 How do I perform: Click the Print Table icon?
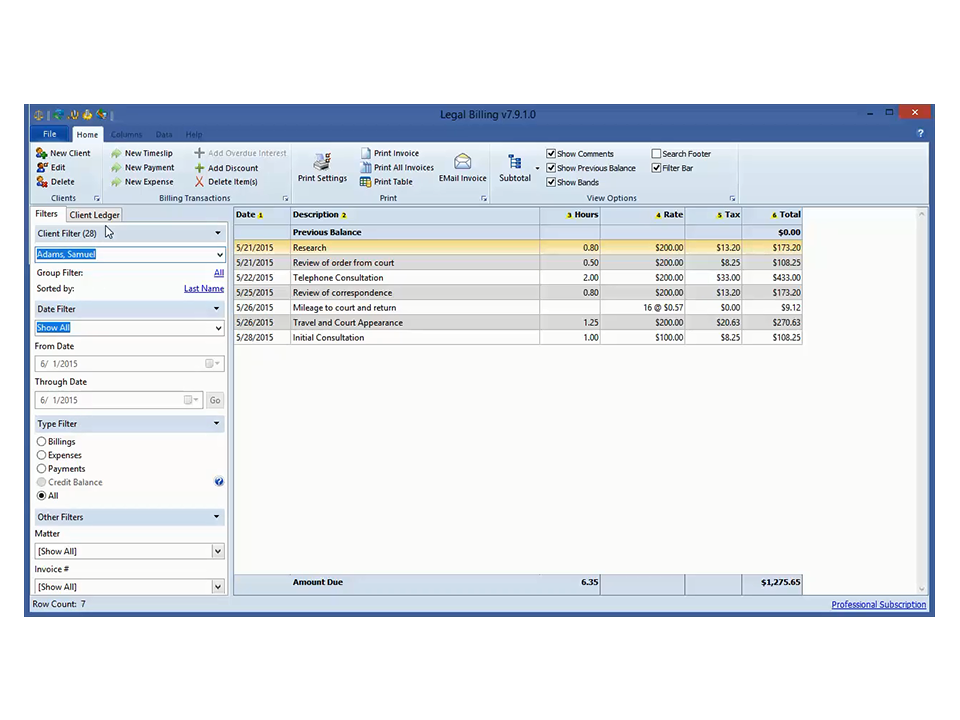coord(366,182)
